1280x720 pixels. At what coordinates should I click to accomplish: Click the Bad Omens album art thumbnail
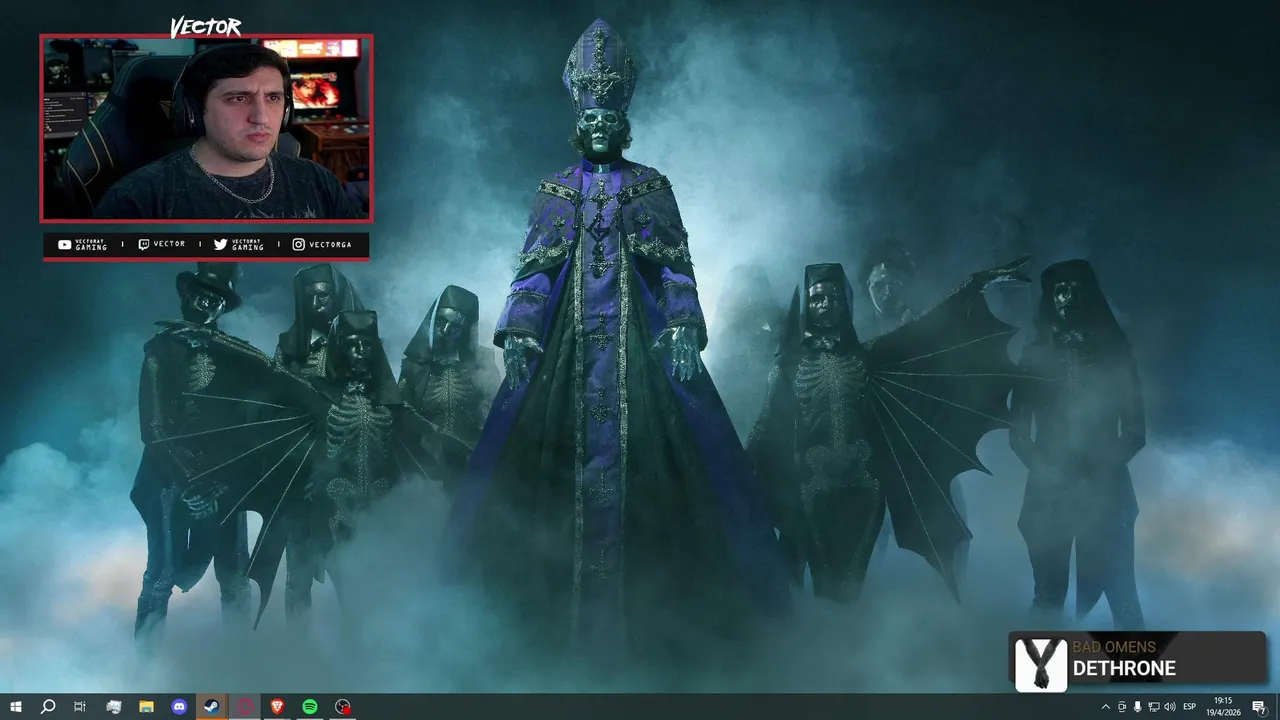1040,664
